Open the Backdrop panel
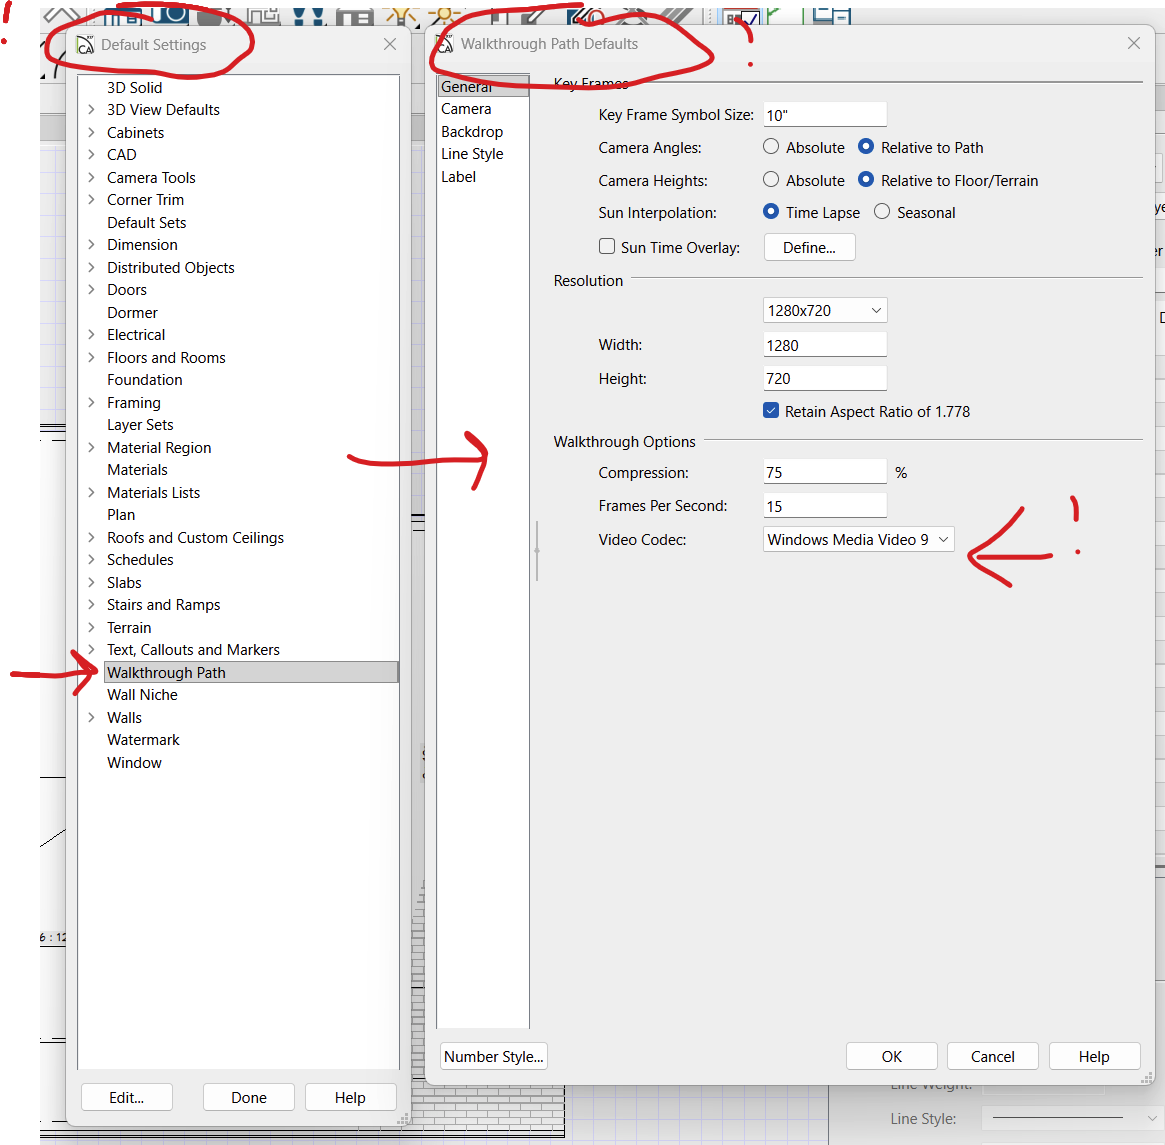 472,132
